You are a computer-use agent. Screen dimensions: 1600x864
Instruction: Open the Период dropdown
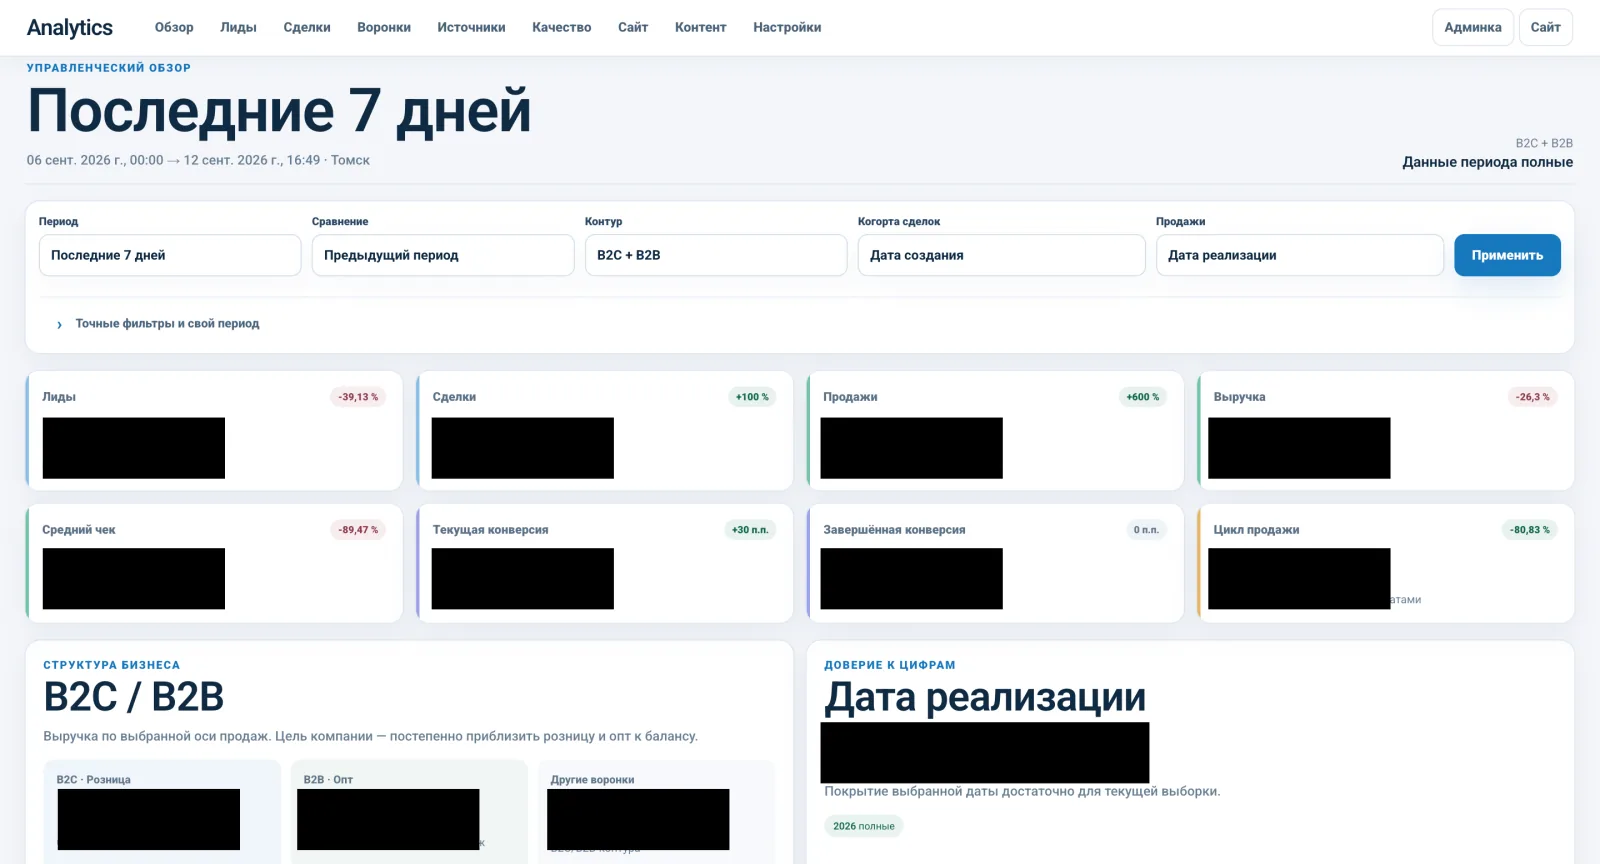(x=170, y=255)
